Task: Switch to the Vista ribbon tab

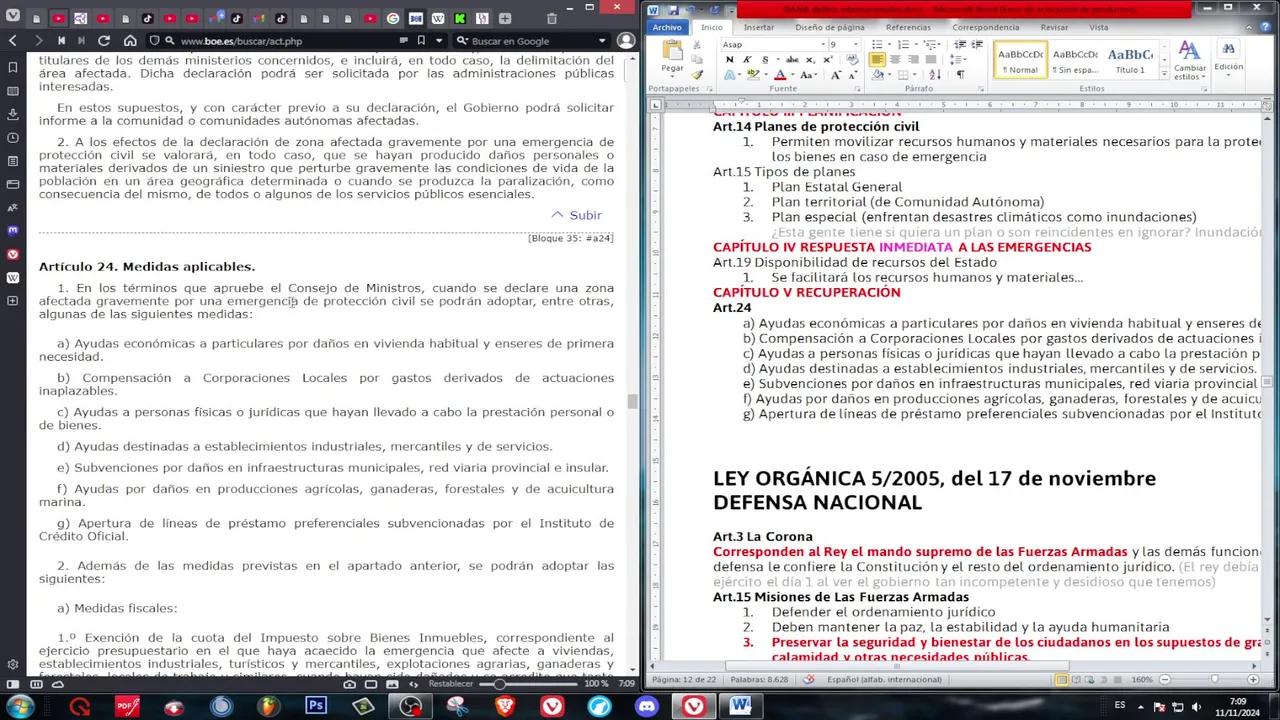Action: (x=1098, y=27)
